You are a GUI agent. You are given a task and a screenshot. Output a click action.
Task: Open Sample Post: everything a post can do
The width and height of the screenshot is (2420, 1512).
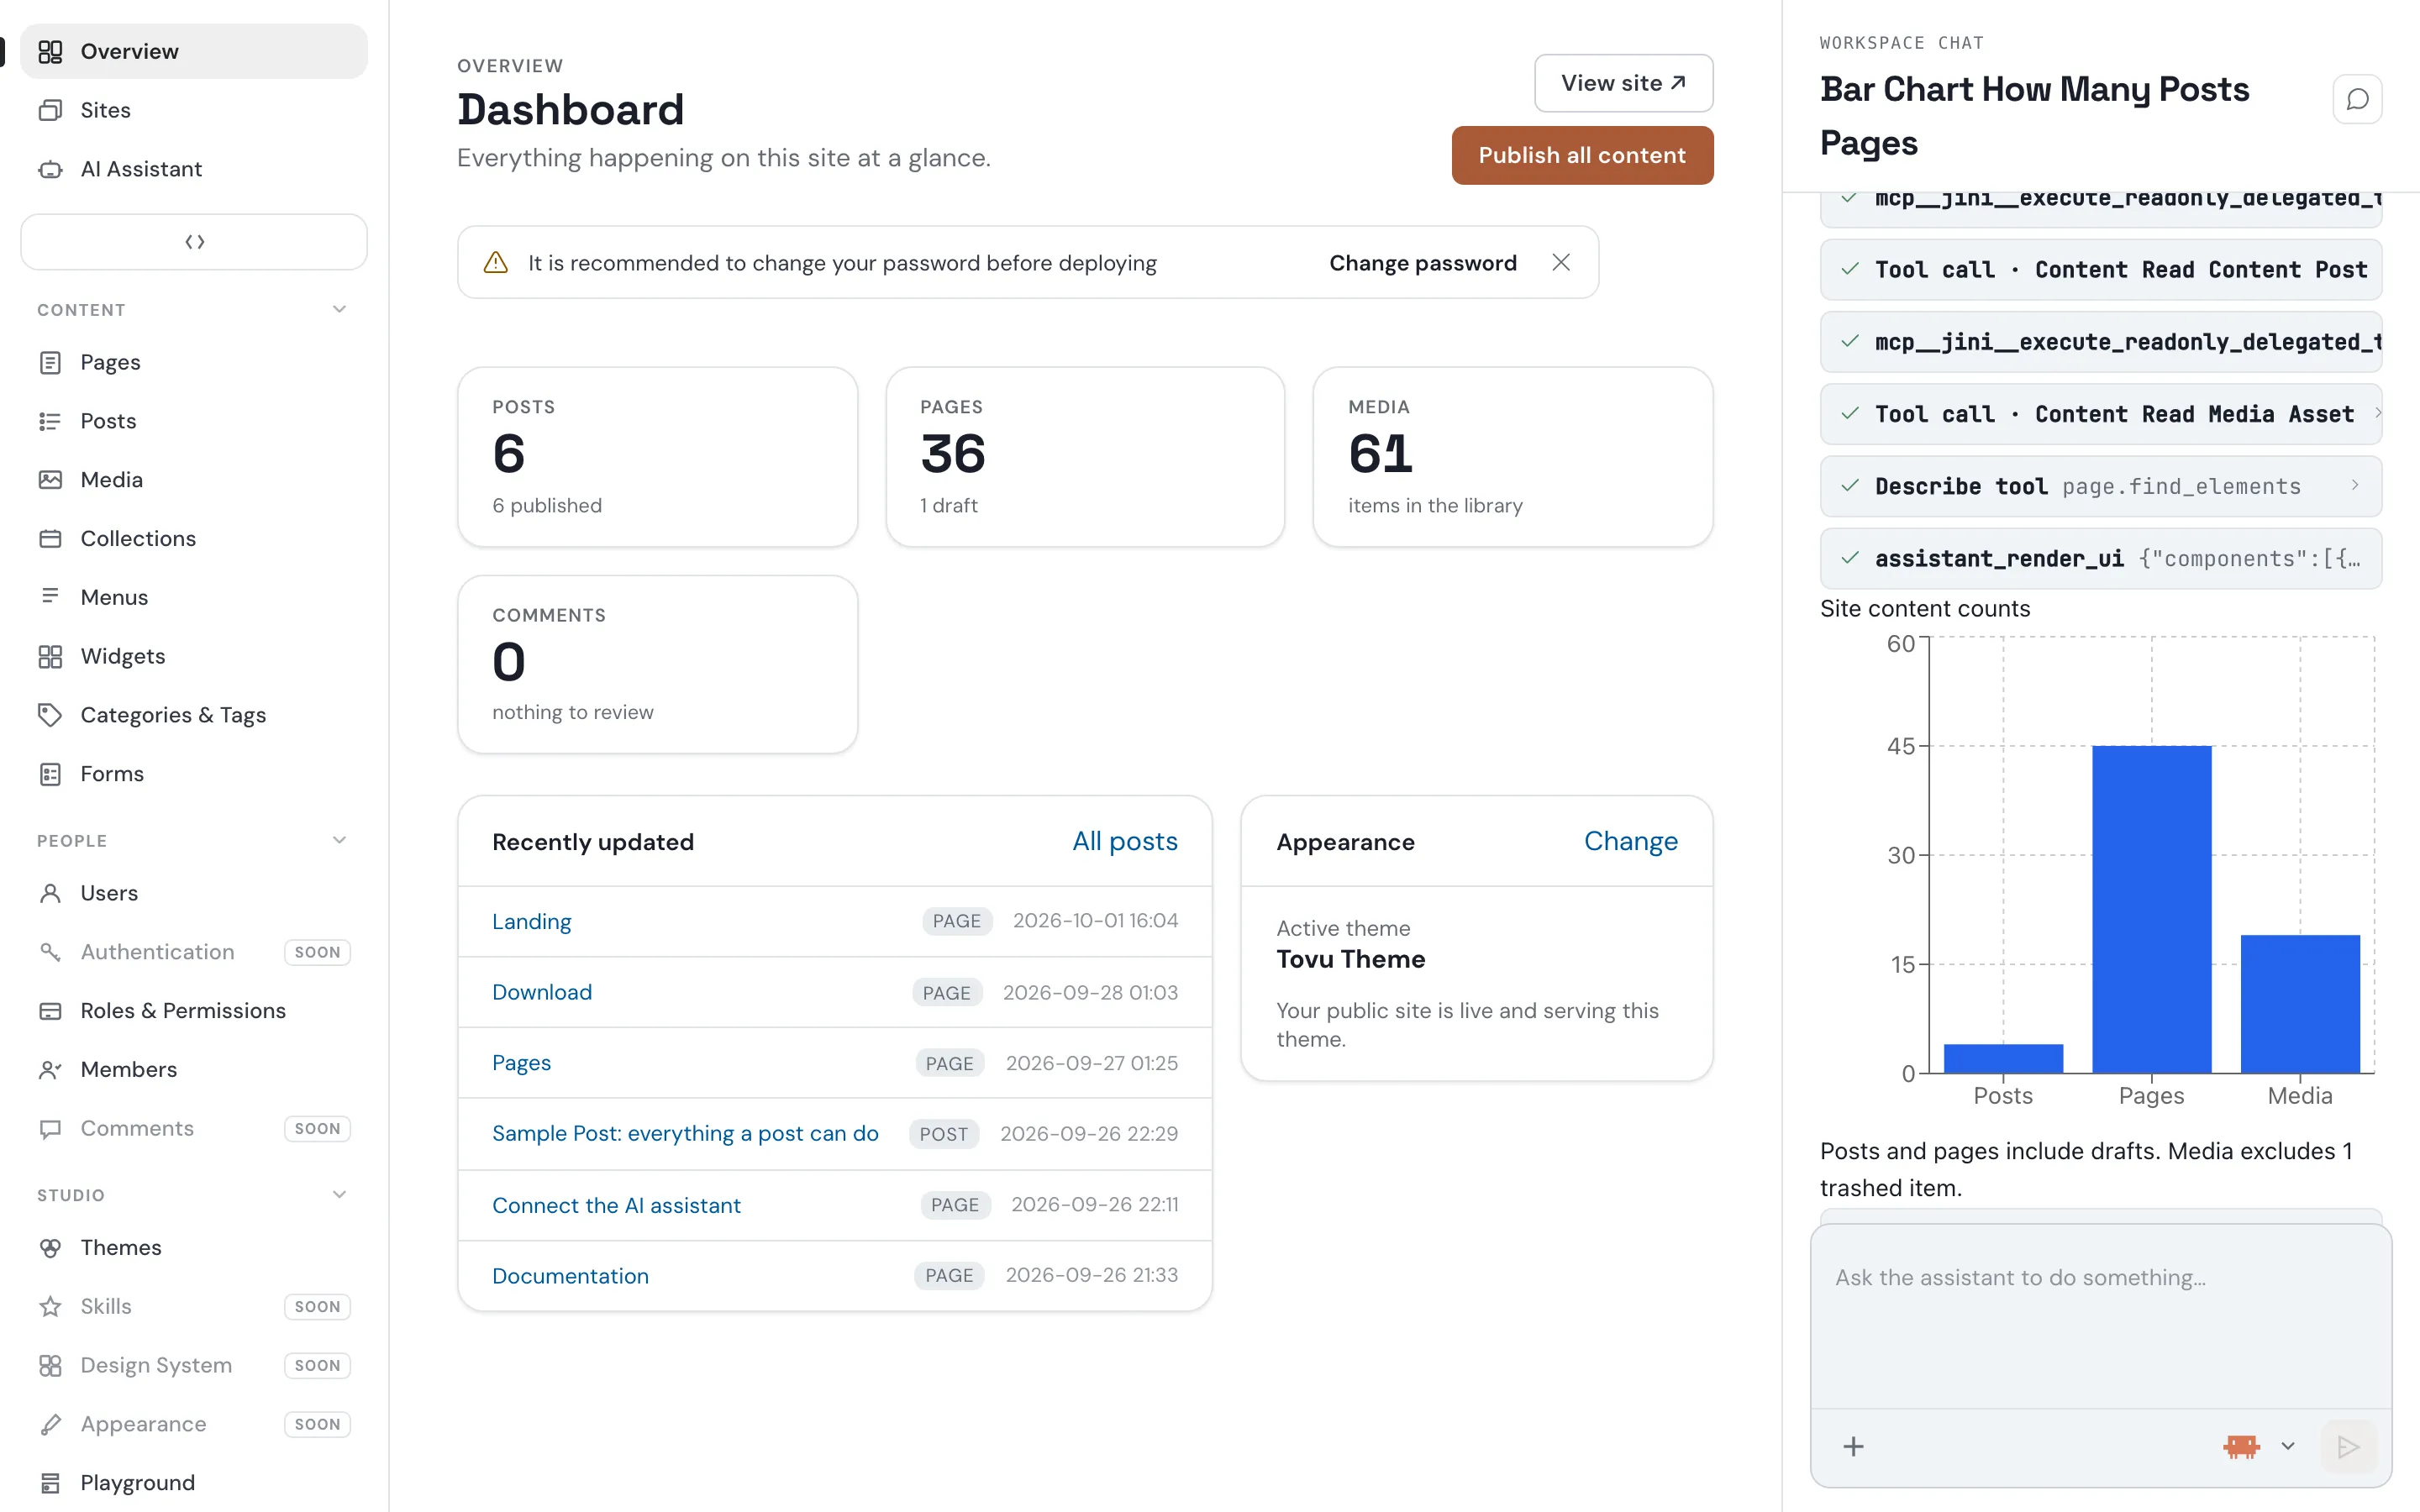685,1133
